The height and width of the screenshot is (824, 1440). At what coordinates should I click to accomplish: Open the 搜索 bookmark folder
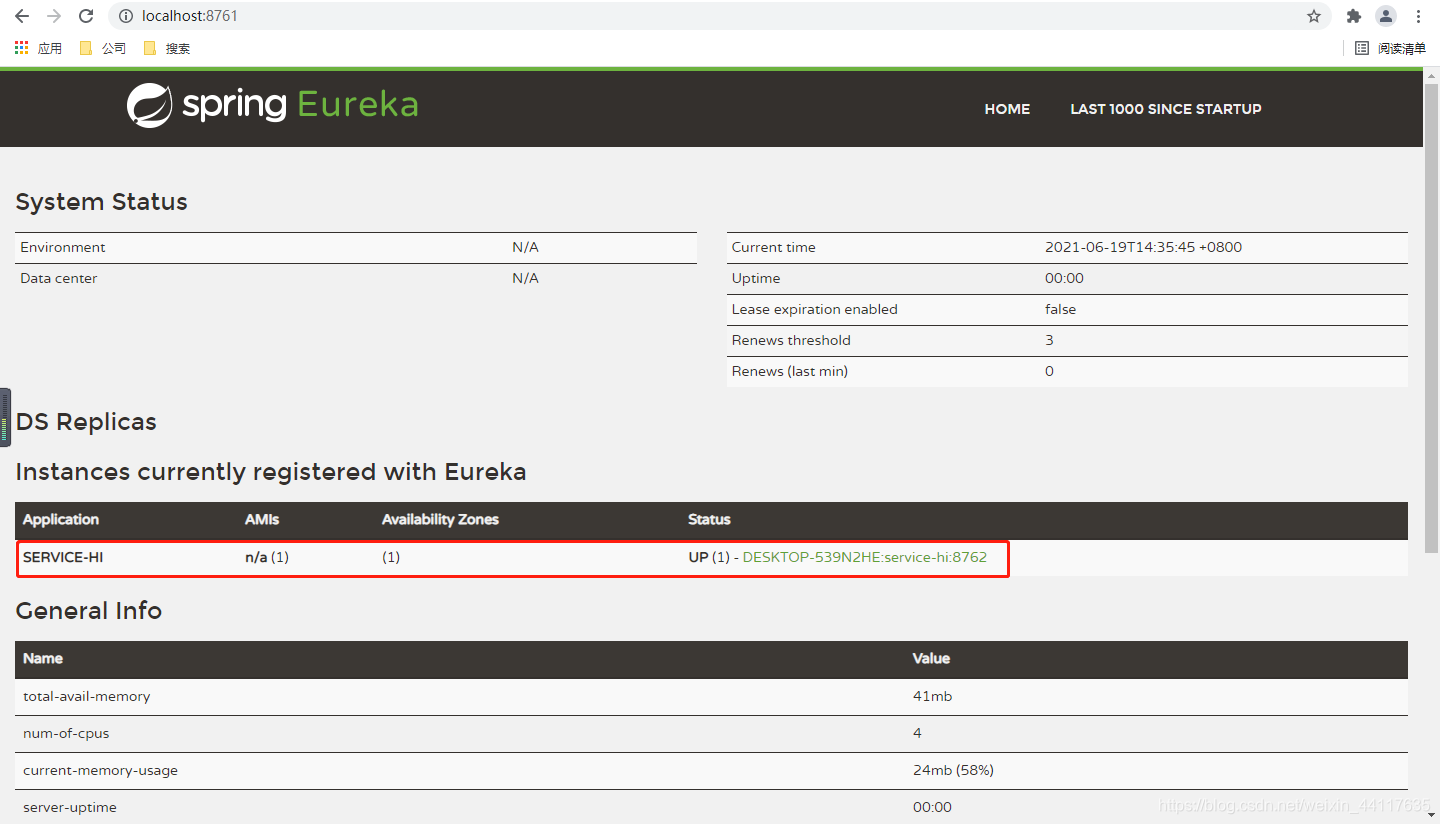pos(167,48)
